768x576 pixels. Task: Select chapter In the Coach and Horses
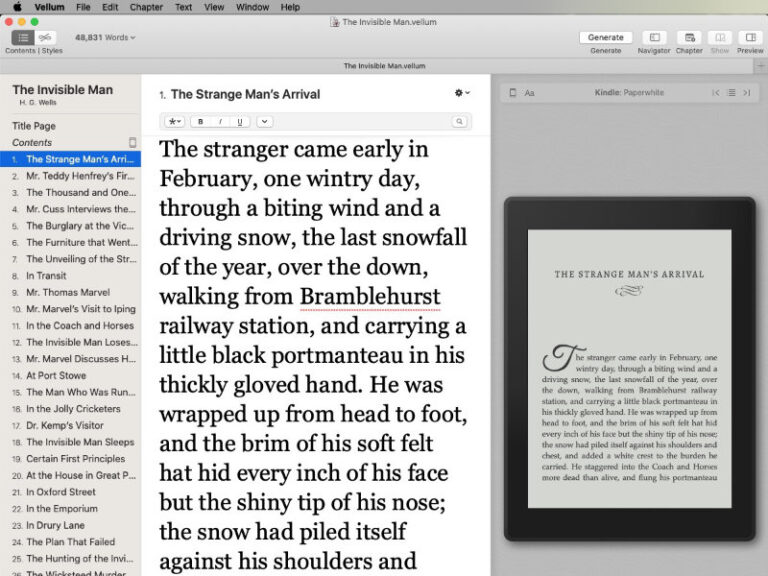(x=71, y=326)
